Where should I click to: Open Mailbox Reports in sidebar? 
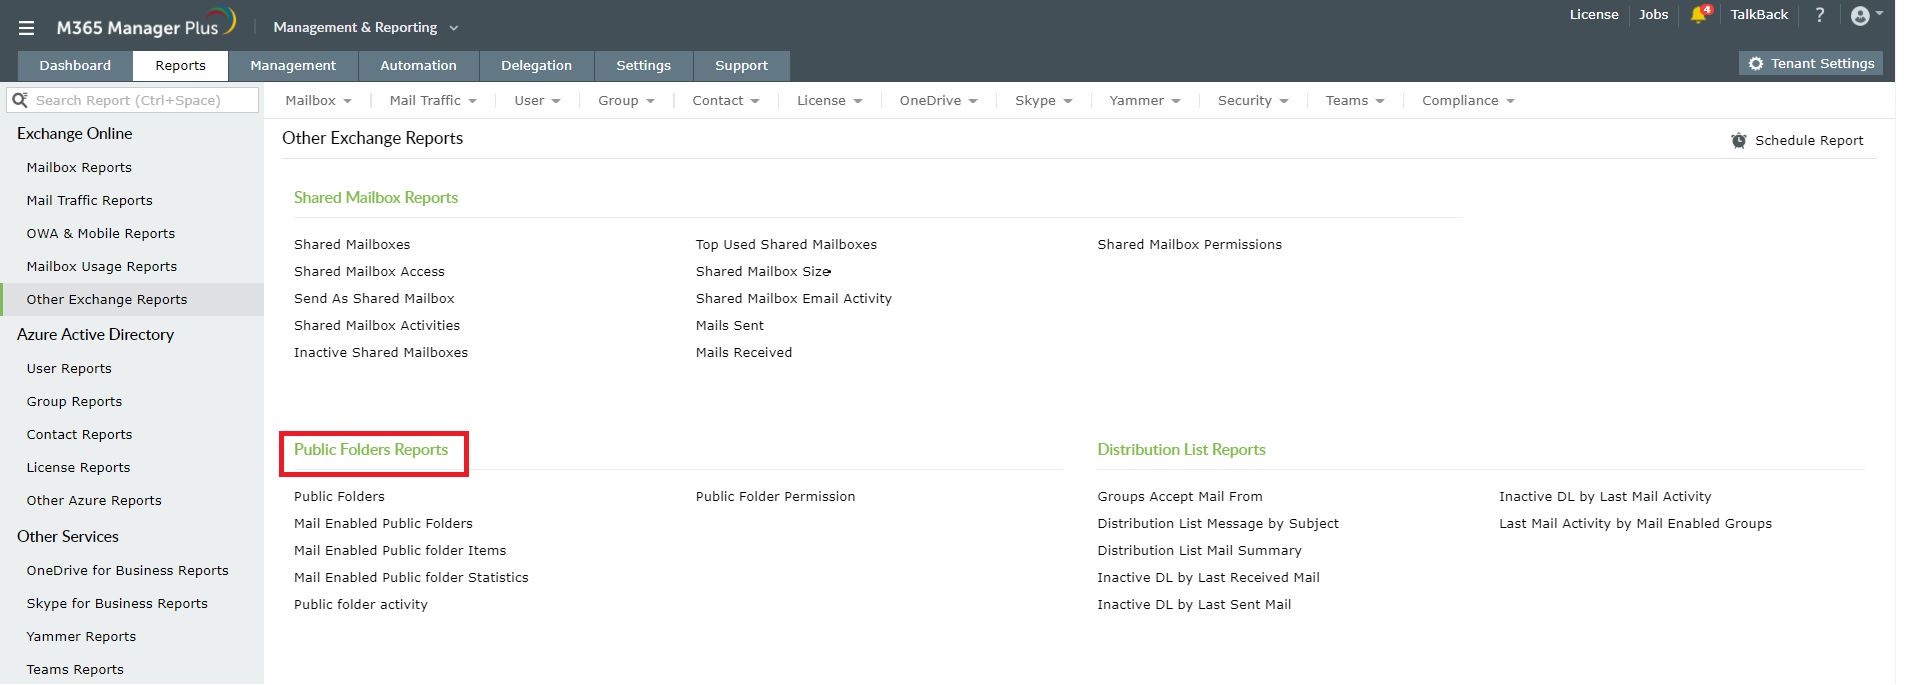79,168
